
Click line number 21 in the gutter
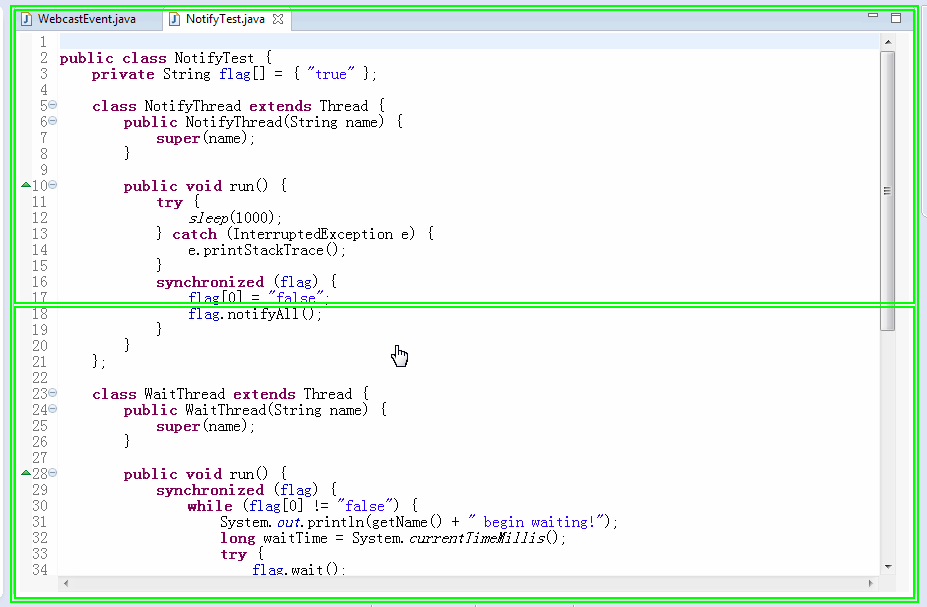40,362
